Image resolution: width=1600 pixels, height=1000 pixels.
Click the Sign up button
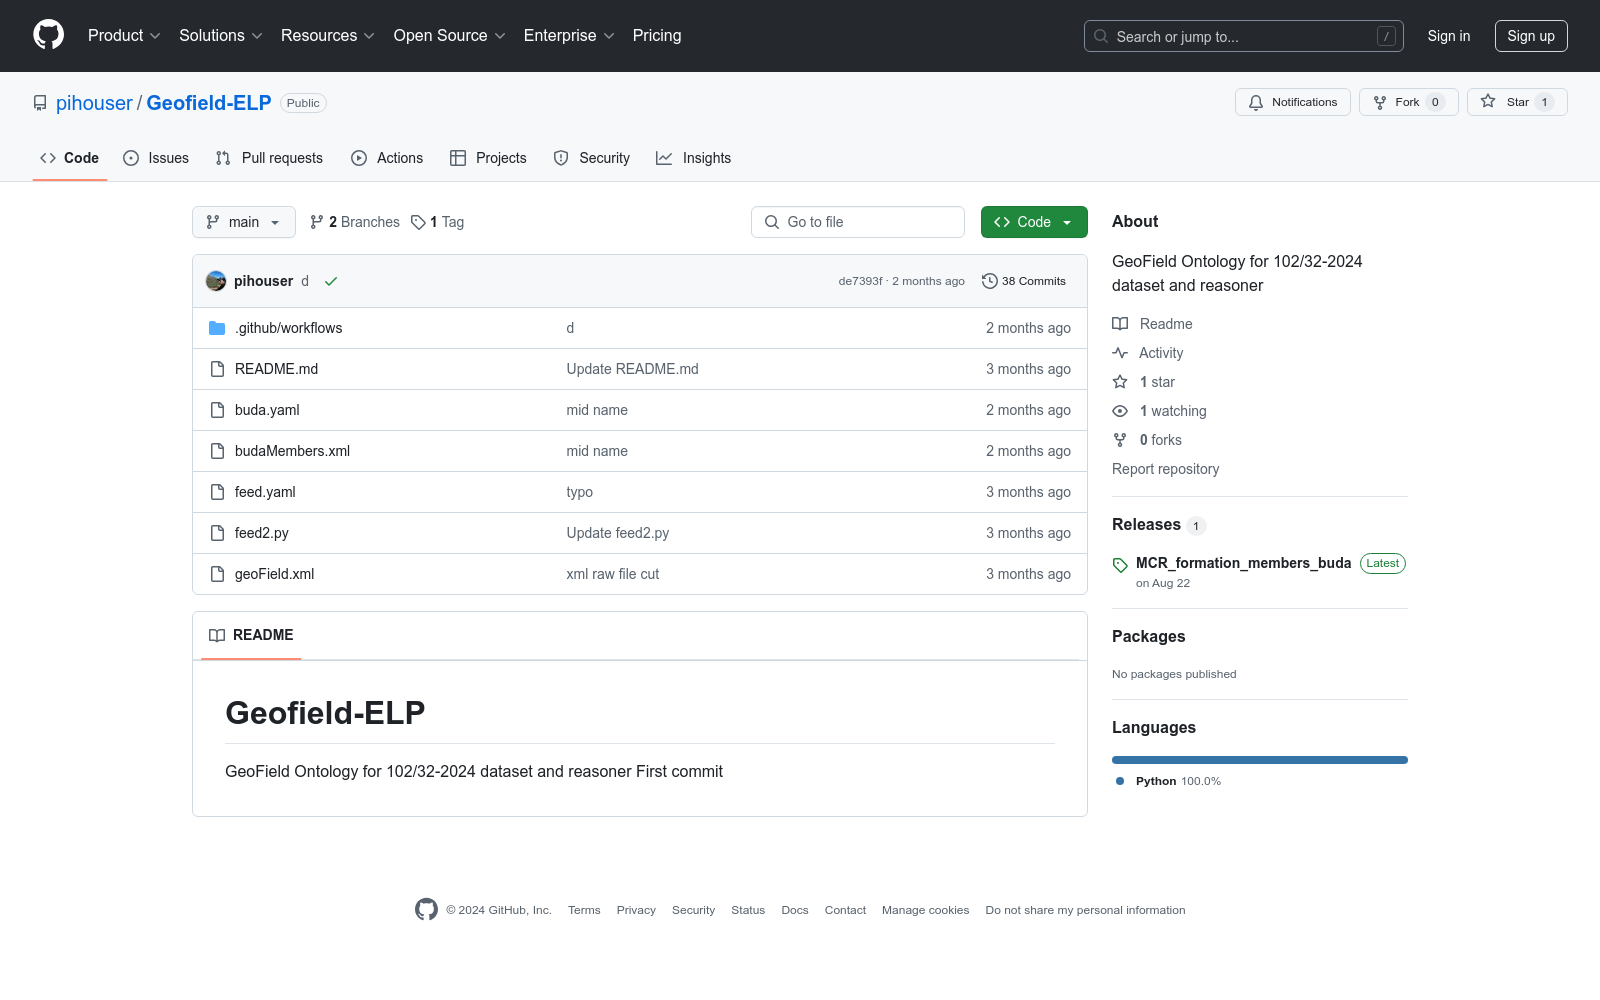point(1531,36)
